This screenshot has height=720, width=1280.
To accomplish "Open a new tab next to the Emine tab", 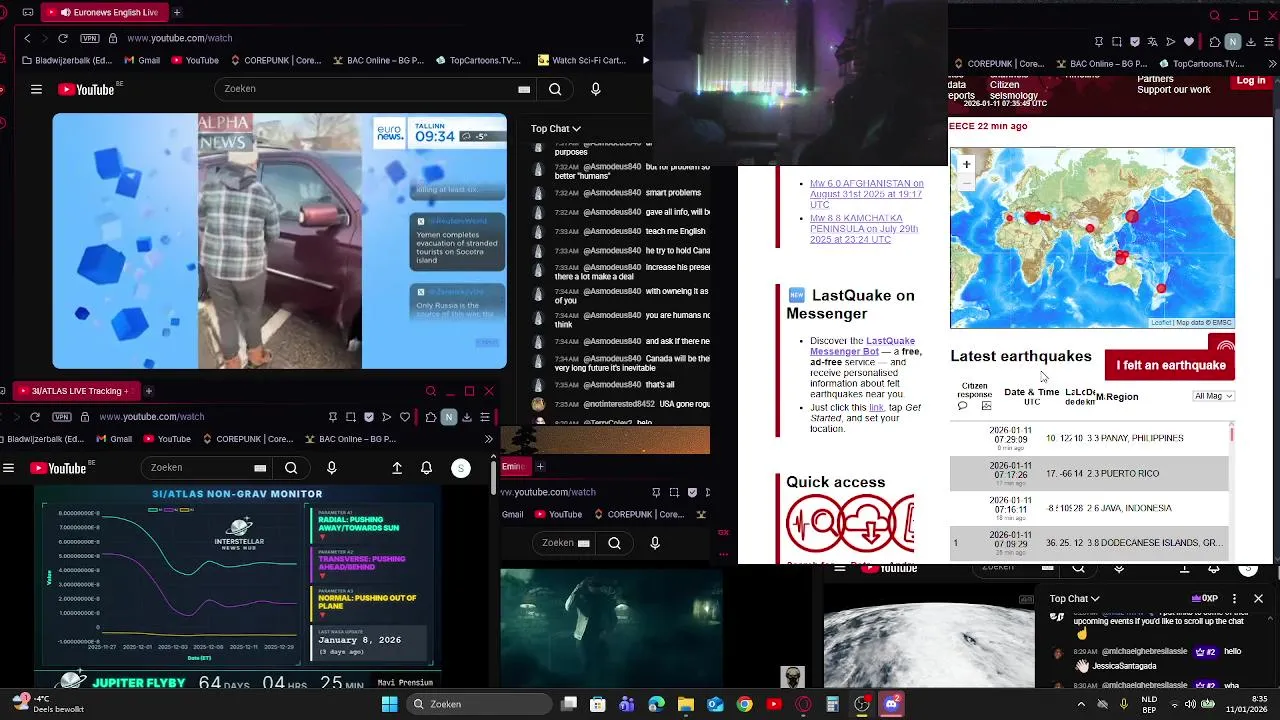I will (x=540, y=466).
